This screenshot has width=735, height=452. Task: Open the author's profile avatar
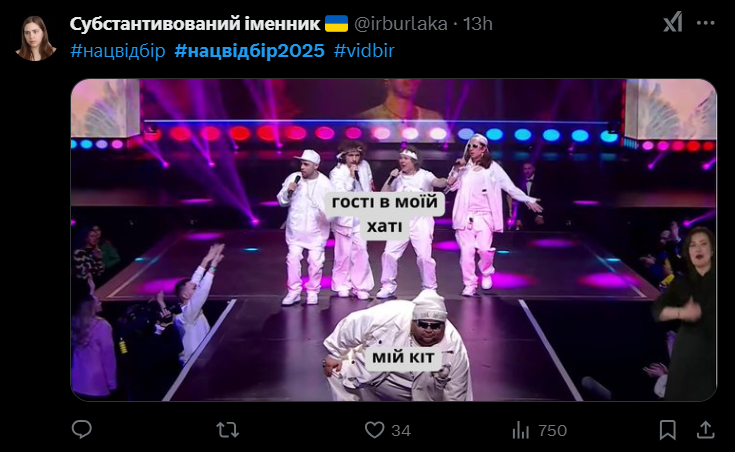coord(36,38)
